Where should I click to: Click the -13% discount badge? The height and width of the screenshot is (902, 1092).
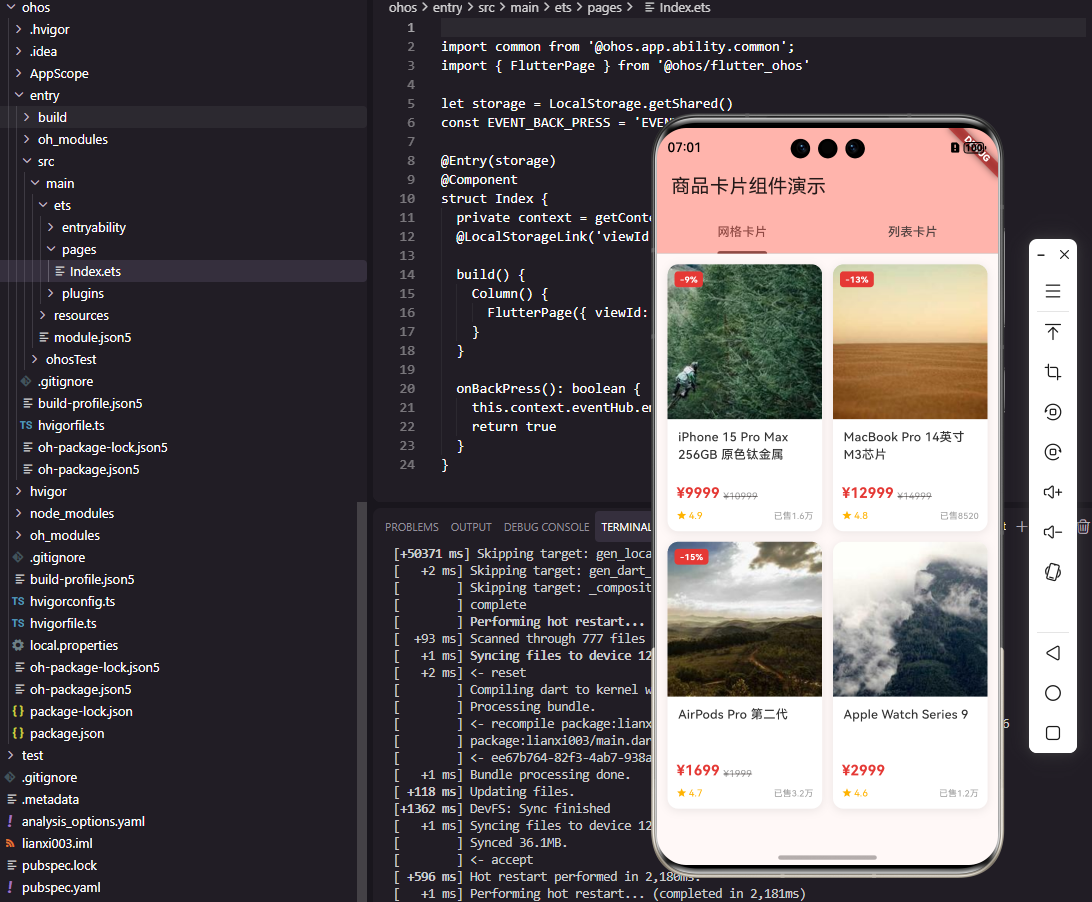point(857,279)
